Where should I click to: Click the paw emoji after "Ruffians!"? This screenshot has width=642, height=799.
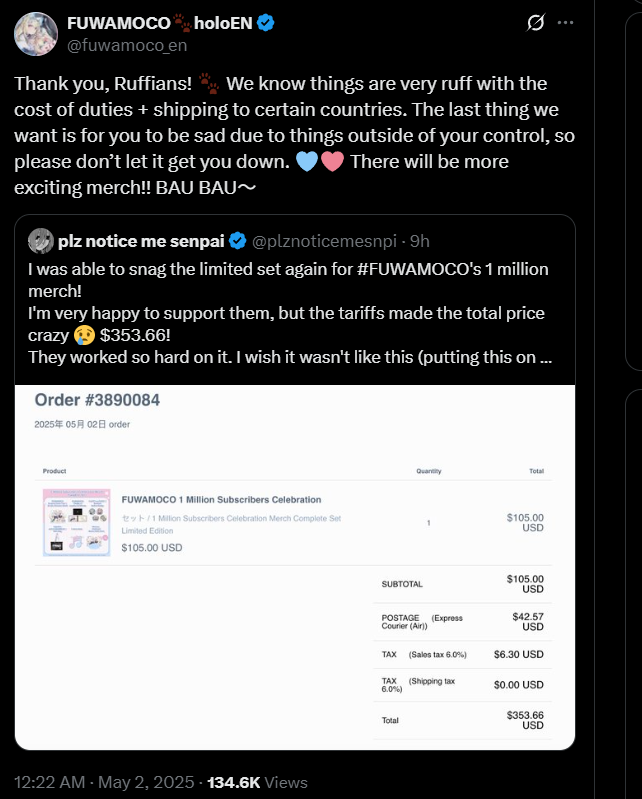pos(209,83)
